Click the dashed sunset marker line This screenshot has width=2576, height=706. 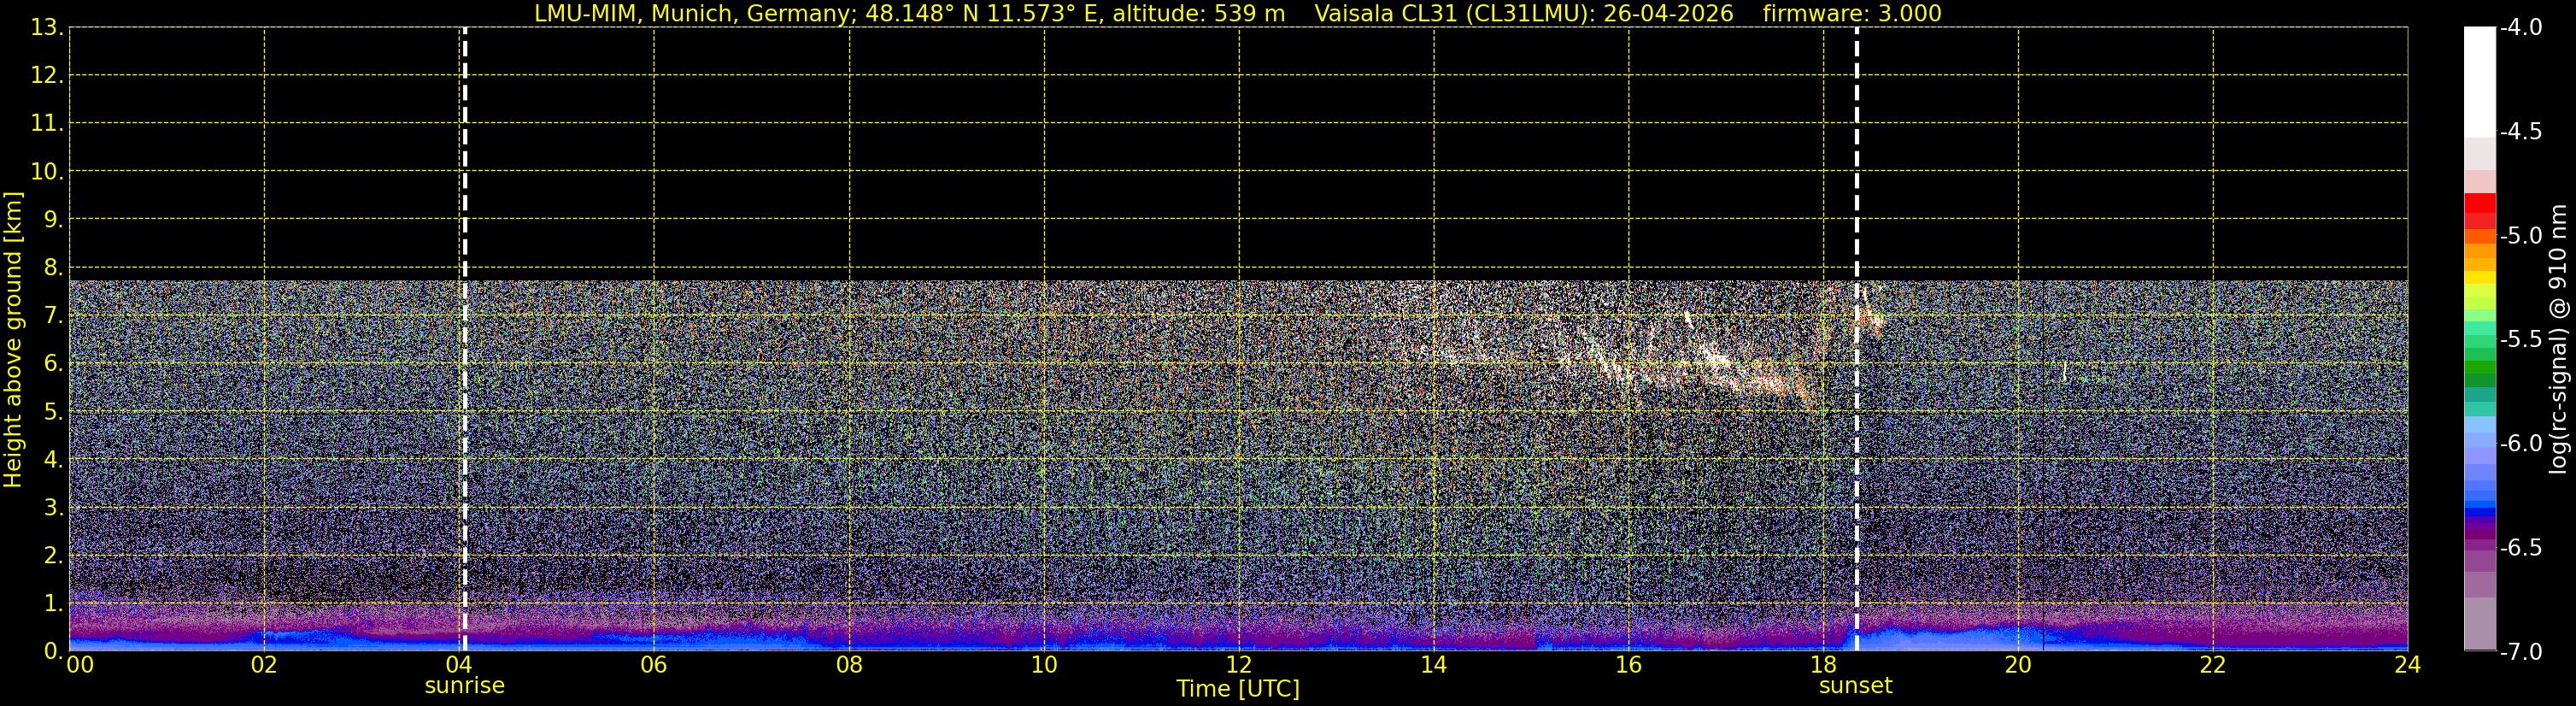pyautogui.click(x=1856, y=339)
